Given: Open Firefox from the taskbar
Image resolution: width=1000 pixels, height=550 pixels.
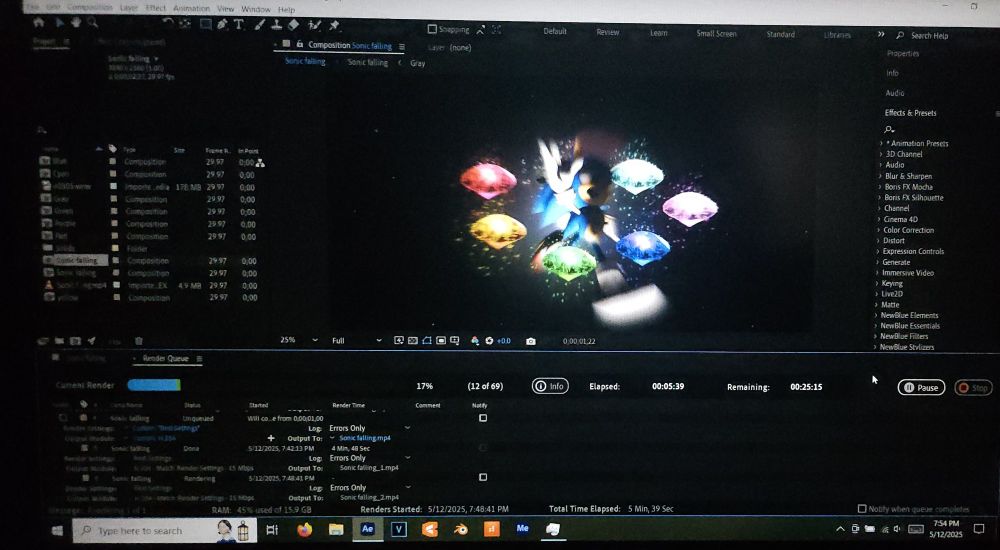Looking at the screenshot, I should tap(305, 530).
